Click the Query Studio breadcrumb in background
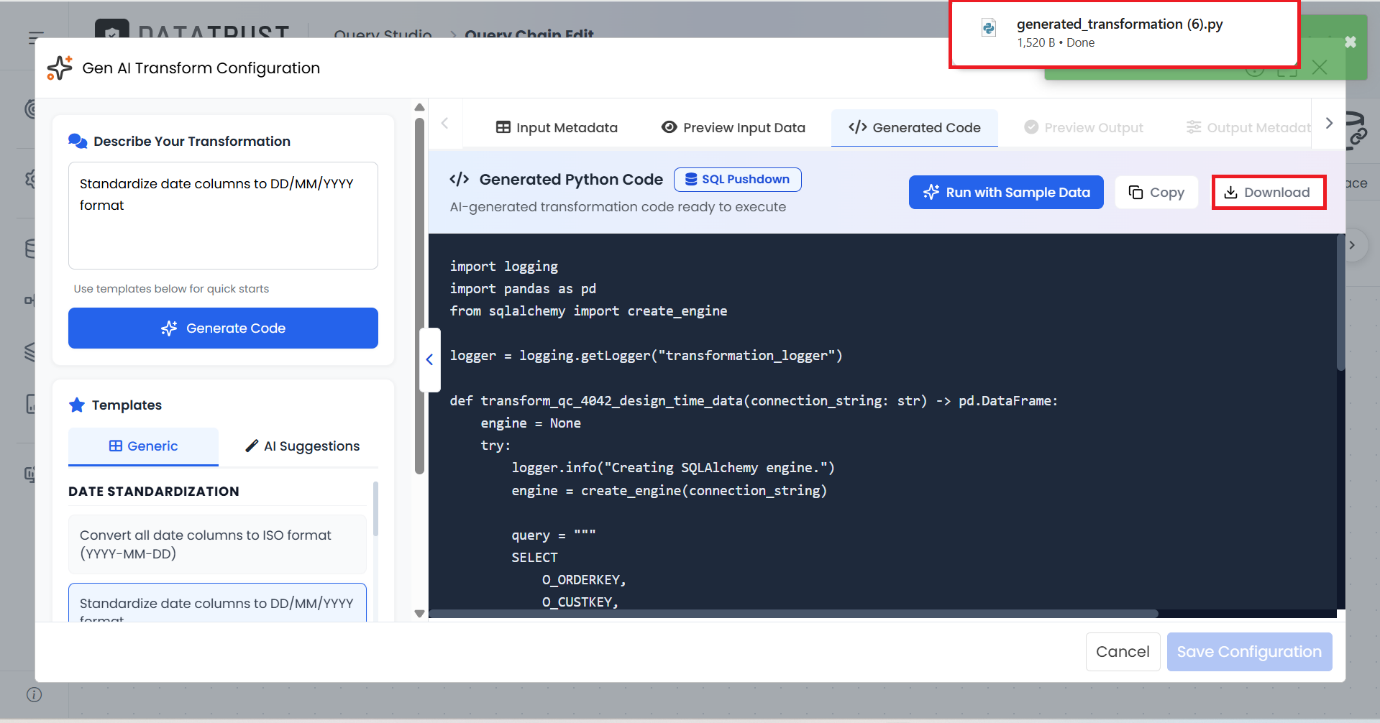Image resolution: width=1380 pixels, height=723 pixels. 383,35
